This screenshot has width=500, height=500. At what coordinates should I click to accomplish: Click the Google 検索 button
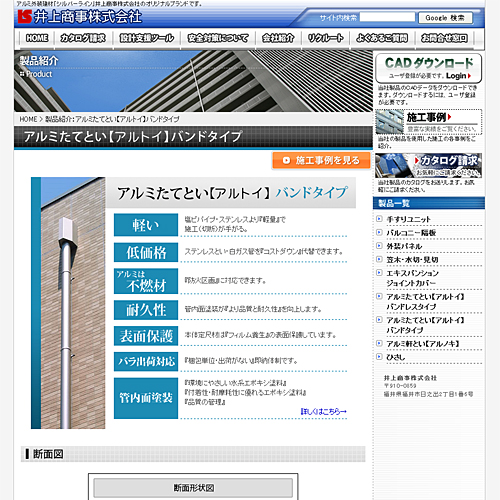pyautogui.click(x=445, y=18)
